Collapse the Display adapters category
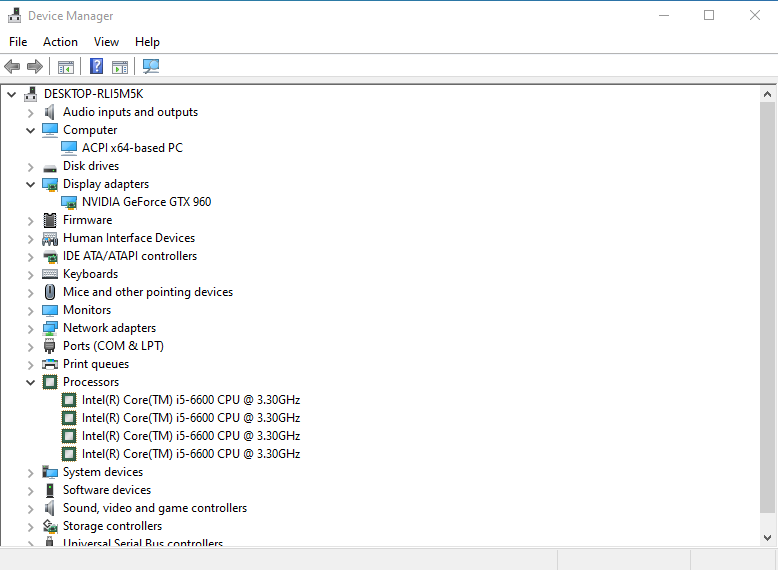778x570 pixels. tap(31, 185)
